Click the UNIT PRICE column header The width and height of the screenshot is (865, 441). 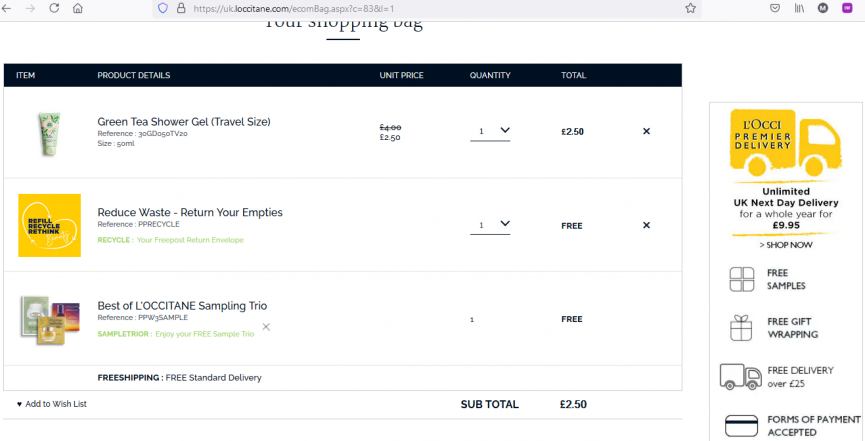pos(401,75)
